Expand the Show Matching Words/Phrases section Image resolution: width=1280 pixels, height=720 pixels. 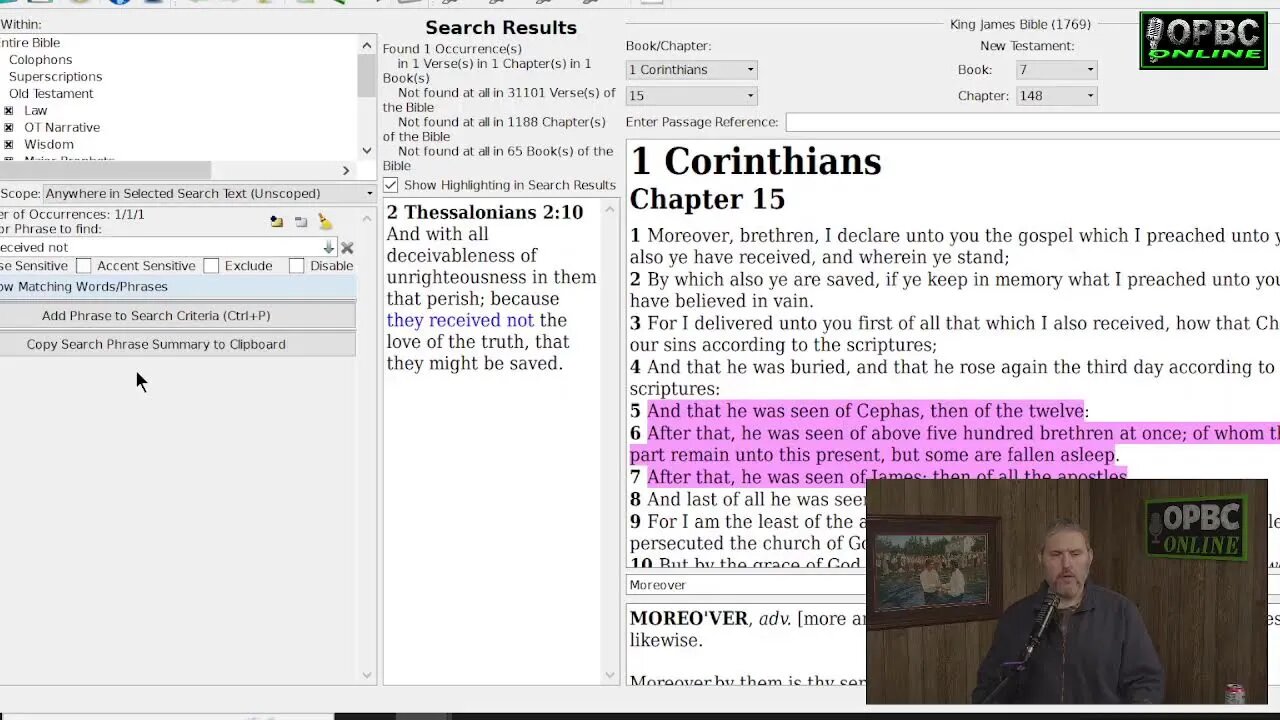point(178,287)
